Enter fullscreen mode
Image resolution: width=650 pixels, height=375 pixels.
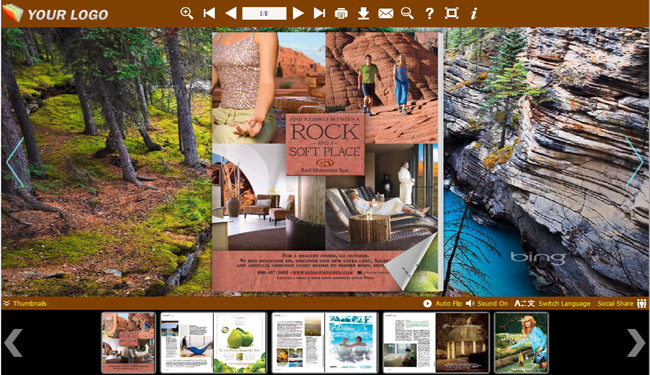(451, 13)
